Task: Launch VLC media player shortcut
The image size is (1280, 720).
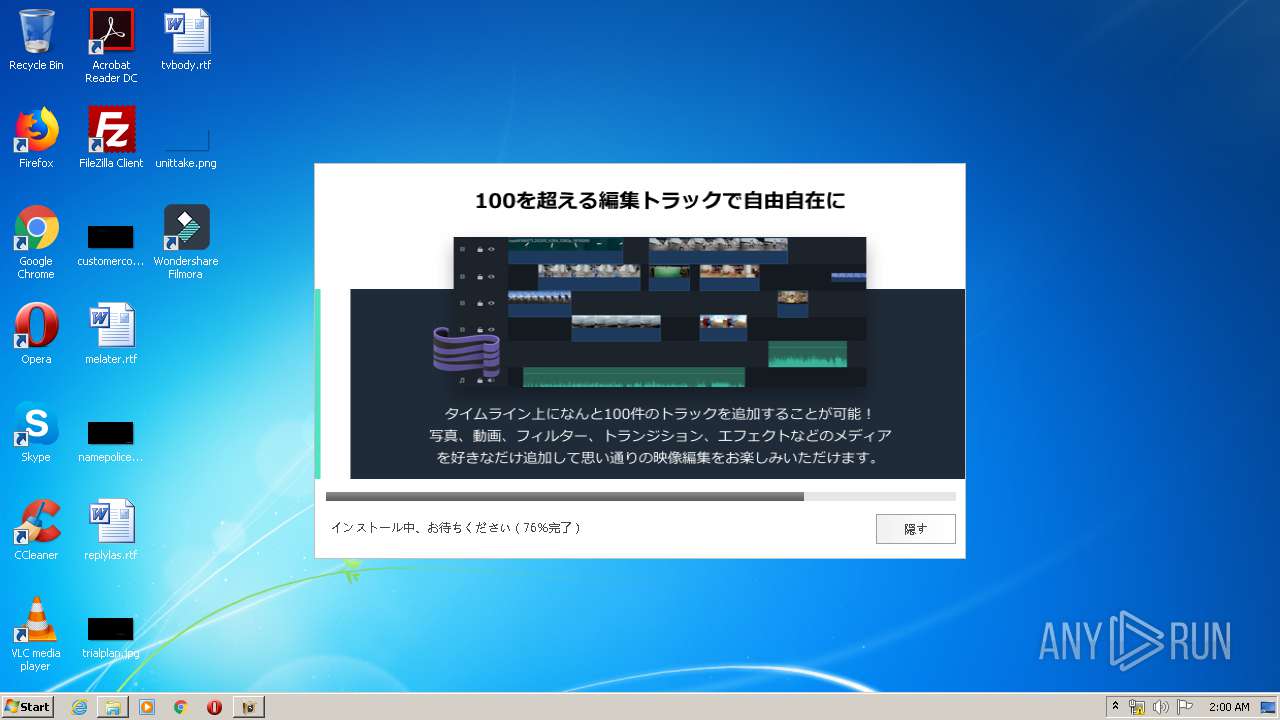Action: click(x=36, y=634)
